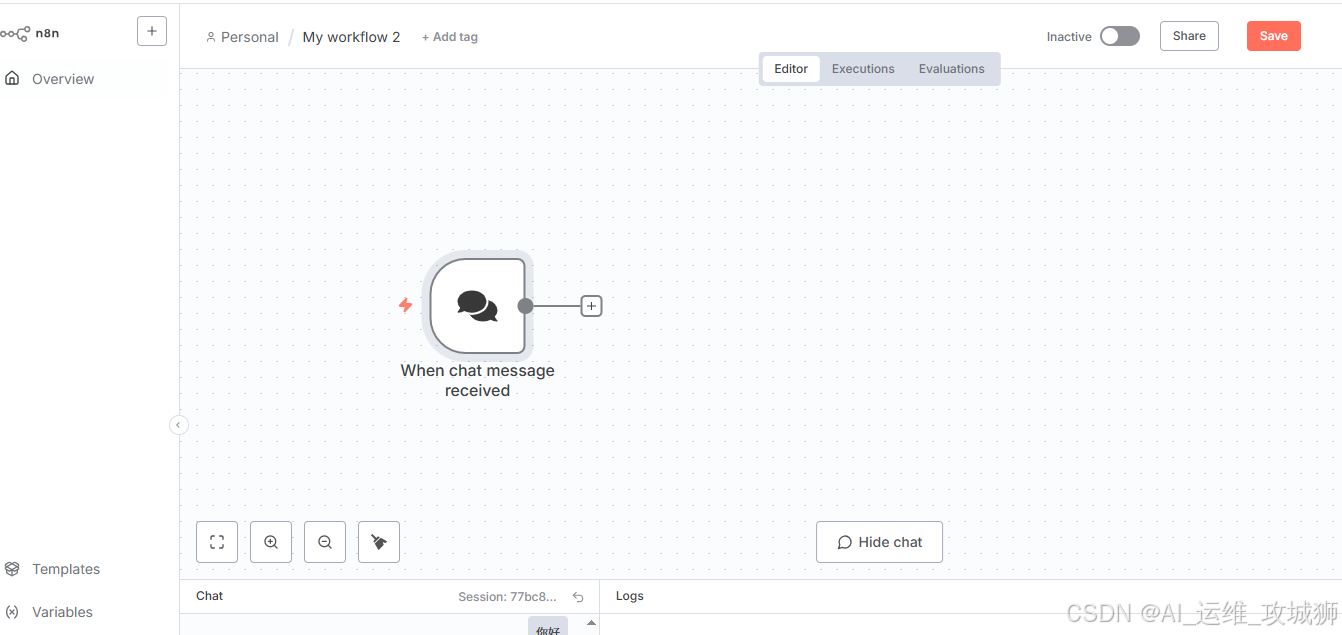Screen dimensions: 1342x635
Task: Reset the chat session
Action: [x=578, y=597]
